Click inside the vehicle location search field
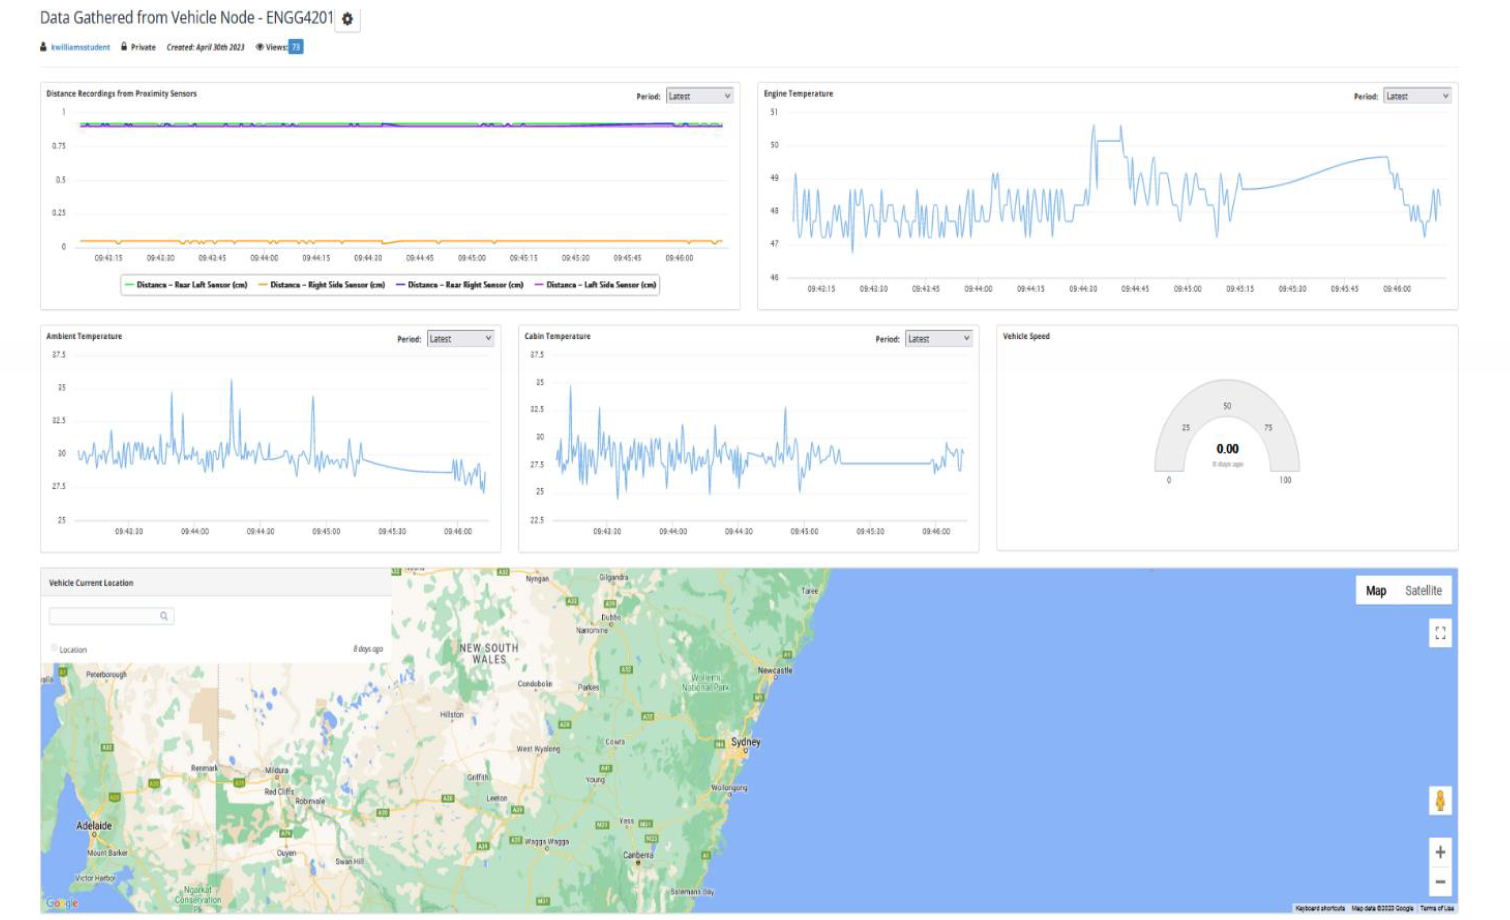This screenshot has height=920, width=1510. tap(104, 616)
